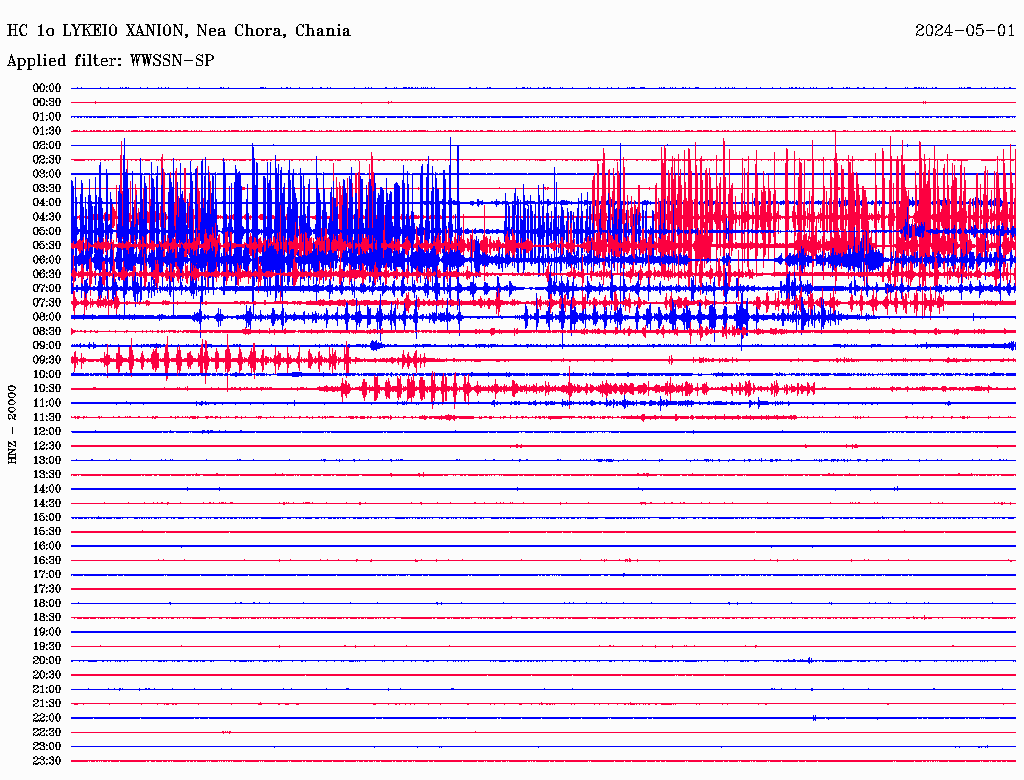Select the '07:30' time label

coord(47,303)
